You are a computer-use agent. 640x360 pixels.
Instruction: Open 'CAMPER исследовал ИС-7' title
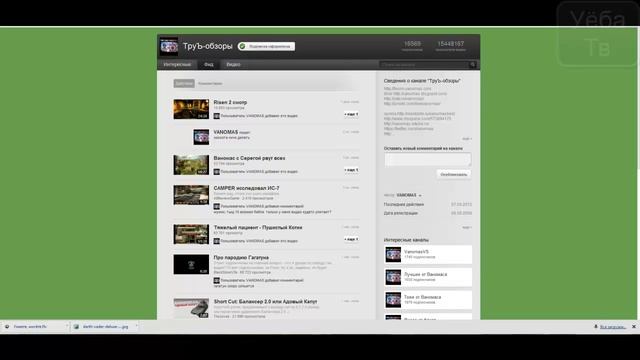pos(247,188)
